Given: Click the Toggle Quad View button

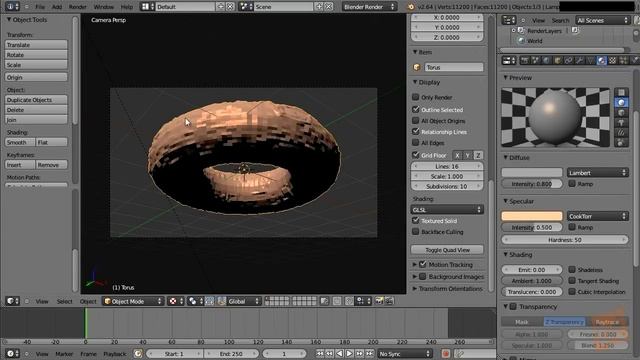Looking at the screenshot, I should [x=447, y=250].
